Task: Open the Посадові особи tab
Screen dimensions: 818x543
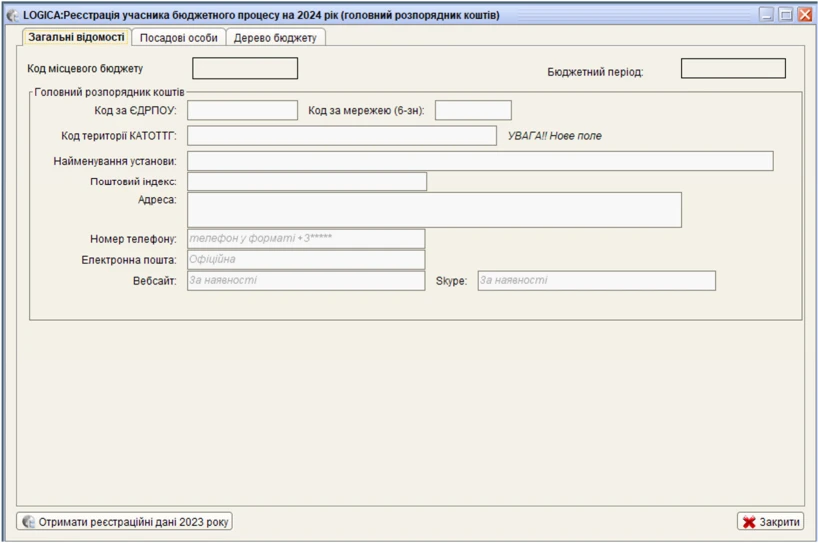Action: [179, 38]
